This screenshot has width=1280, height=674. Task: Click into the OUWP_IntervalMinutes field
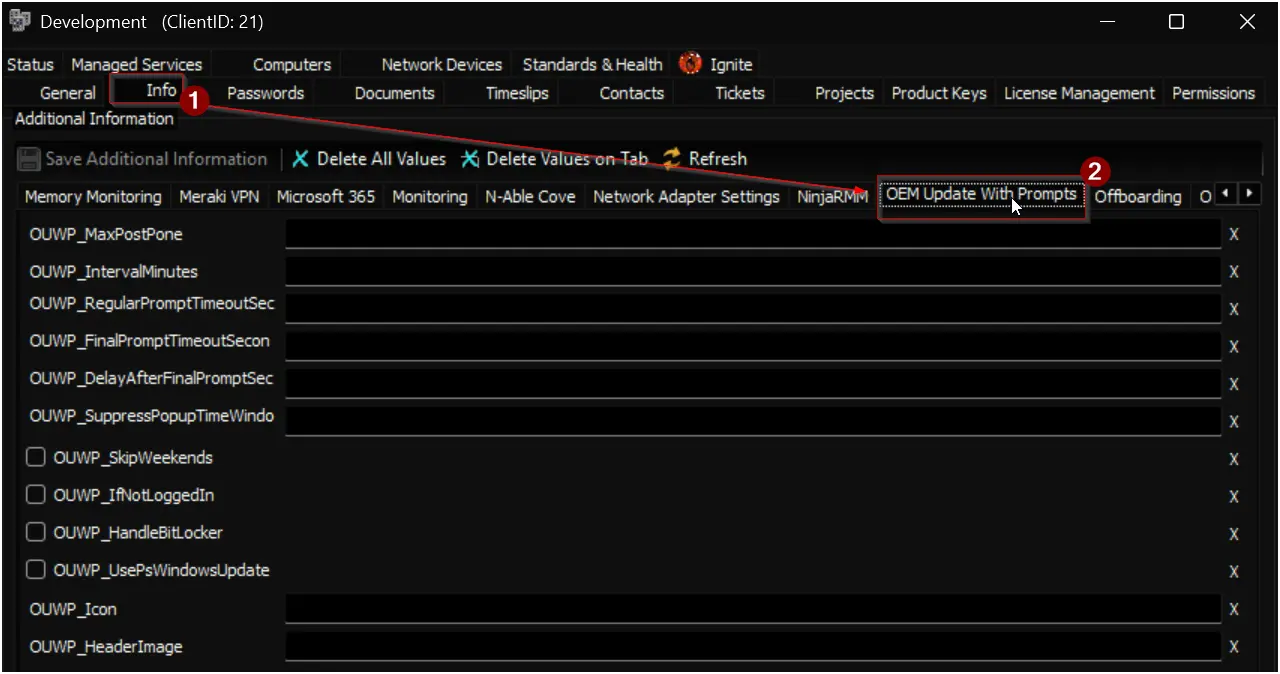[x=753, y=271]
